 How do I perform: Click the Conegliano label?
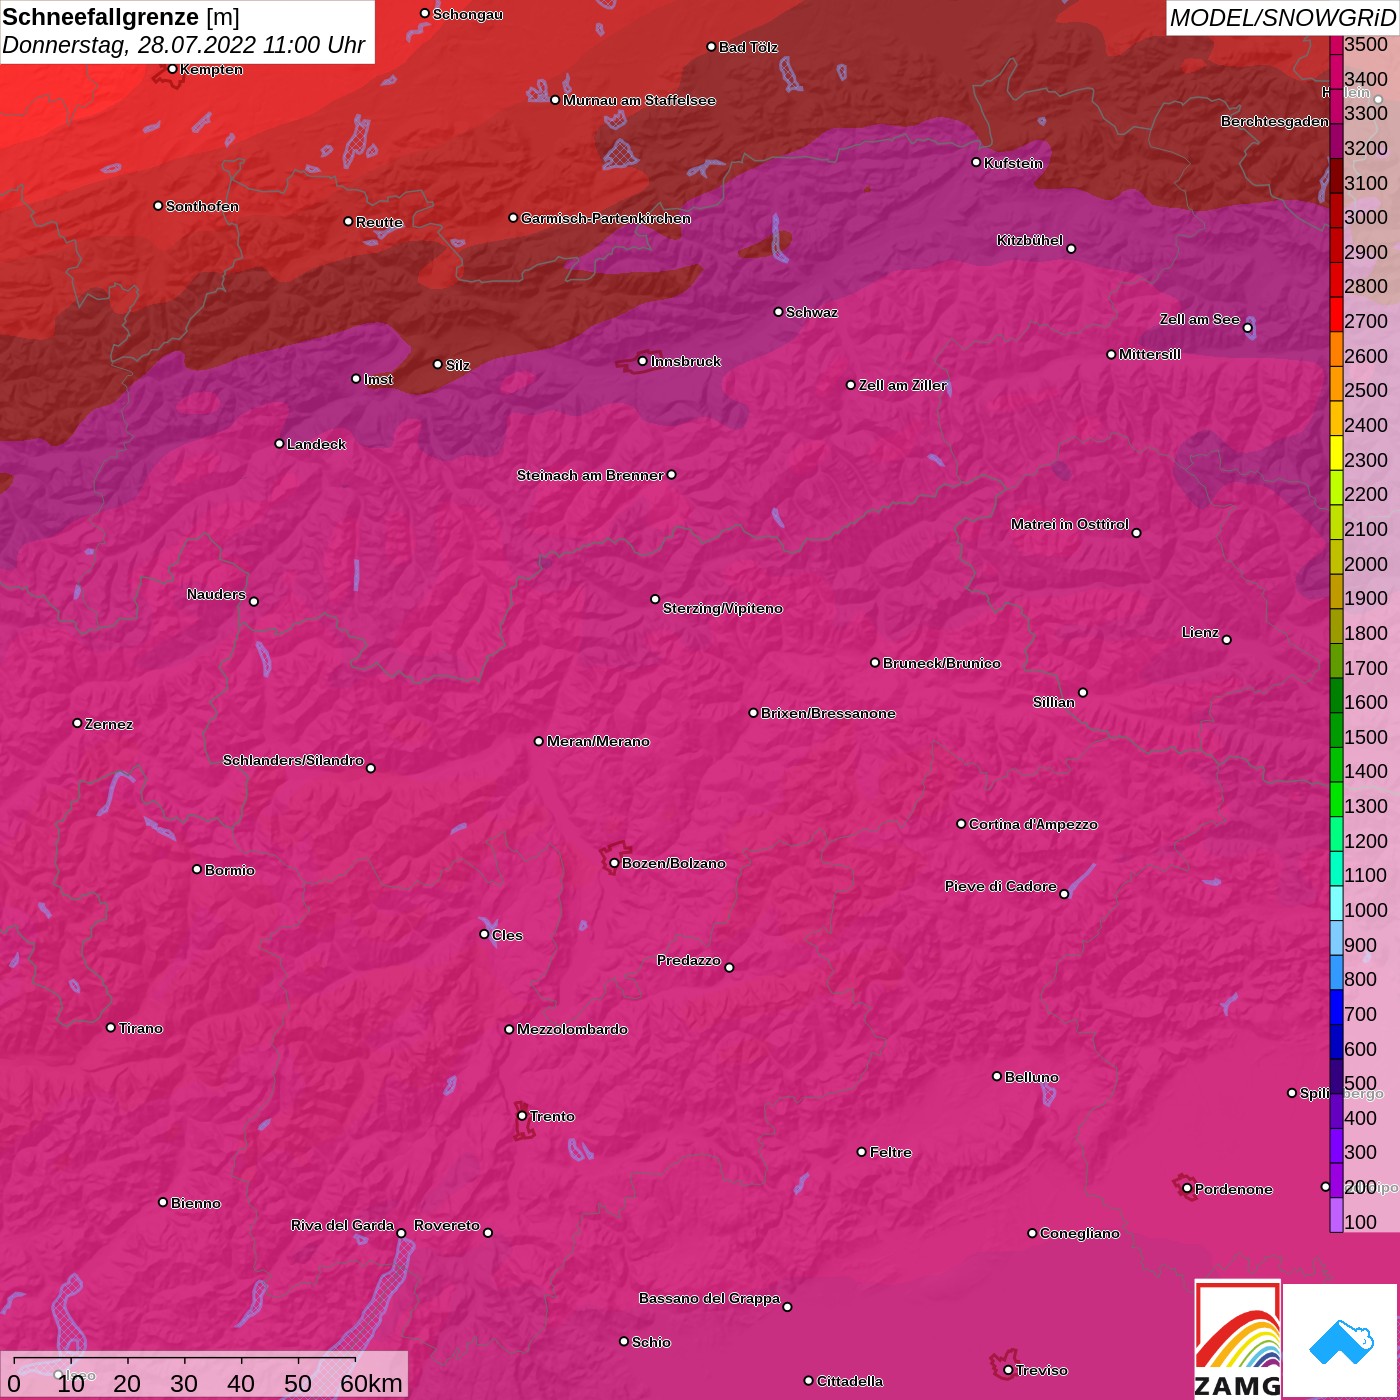[1080, 1233]
